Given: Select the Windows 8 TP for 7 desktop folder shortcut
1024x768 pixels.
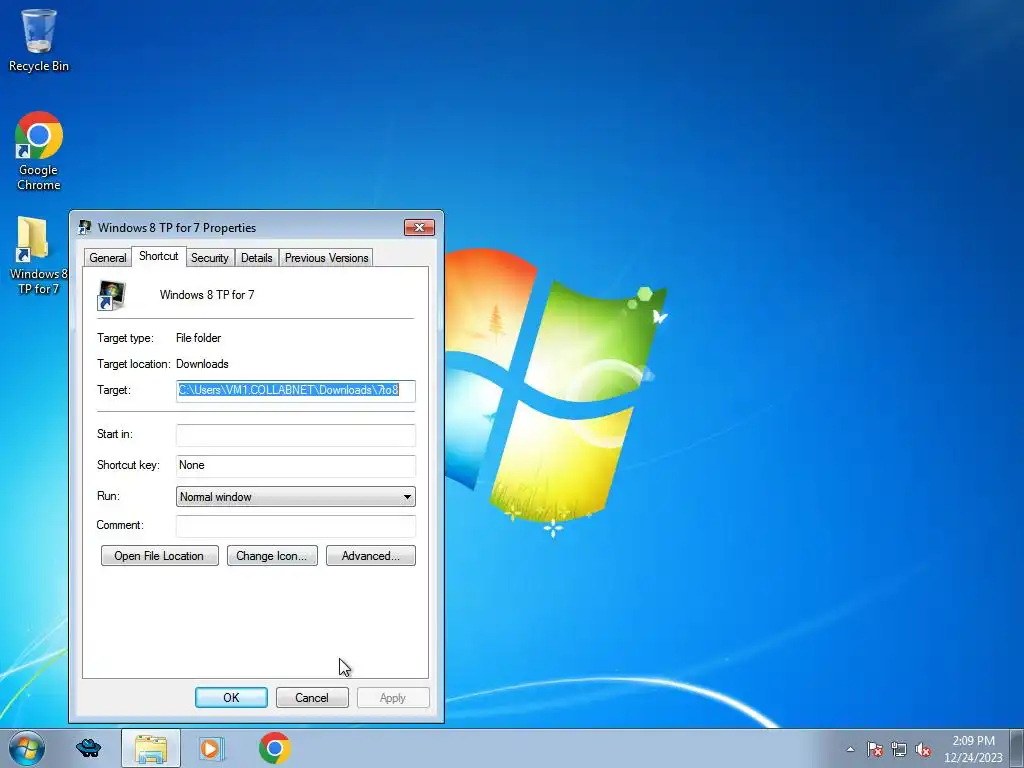Looking at the screenshot, I should pos(38,255).
